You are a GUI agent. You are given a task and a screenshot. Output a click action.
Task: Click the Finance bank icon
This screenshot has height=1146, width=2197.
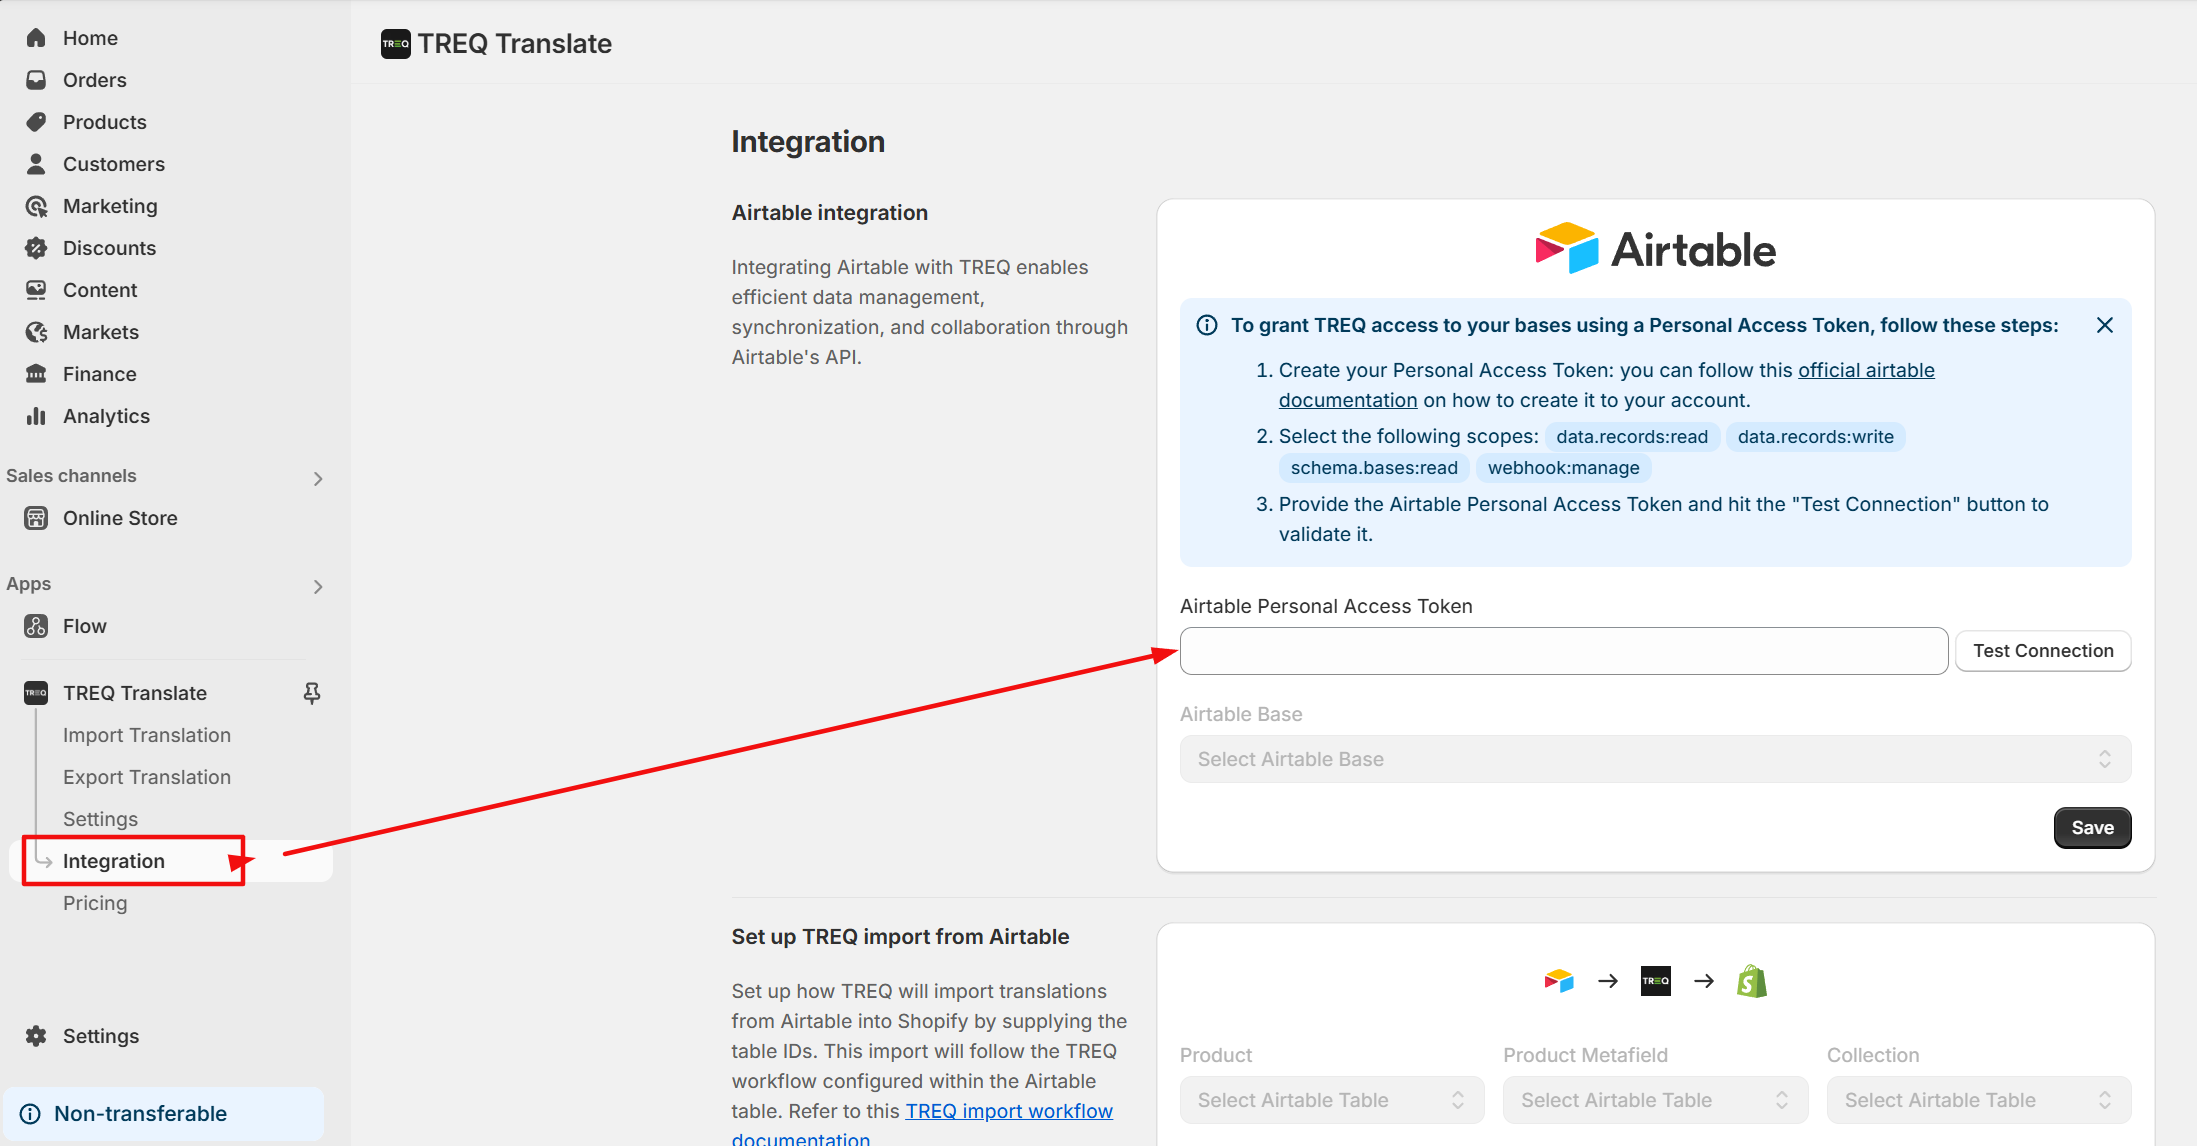point(36,374)
